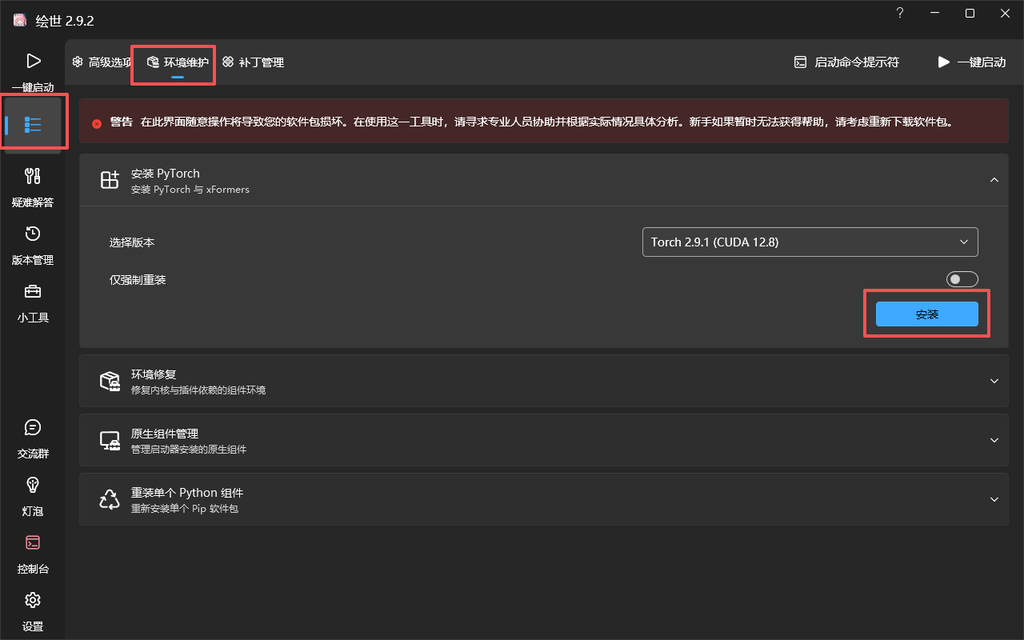Expand the 重装单个 Python 组件 section
The height and width of the screenshot is (640, 1024).
544,500
